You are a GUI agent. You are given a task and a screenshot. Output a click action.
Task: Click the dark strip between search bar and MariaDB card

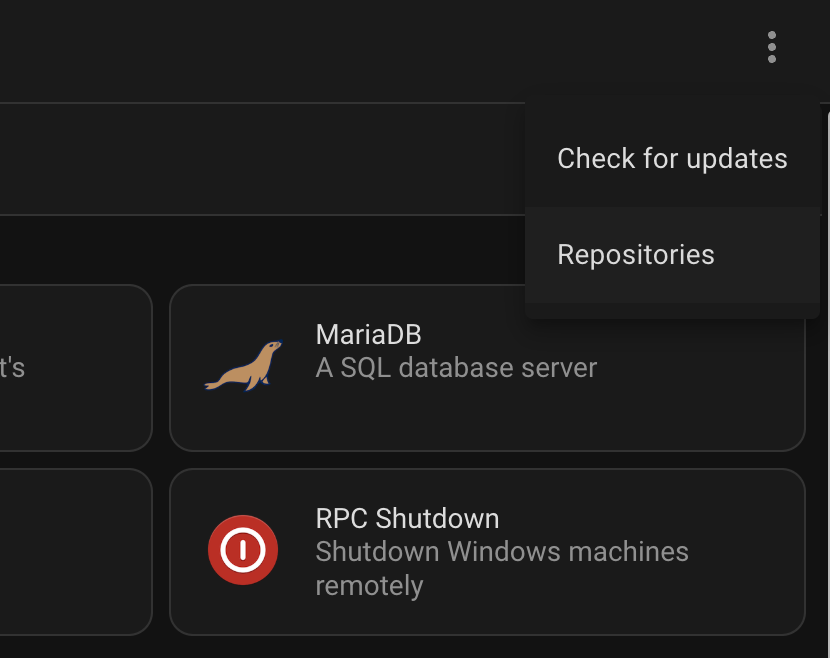pos(262,250)
